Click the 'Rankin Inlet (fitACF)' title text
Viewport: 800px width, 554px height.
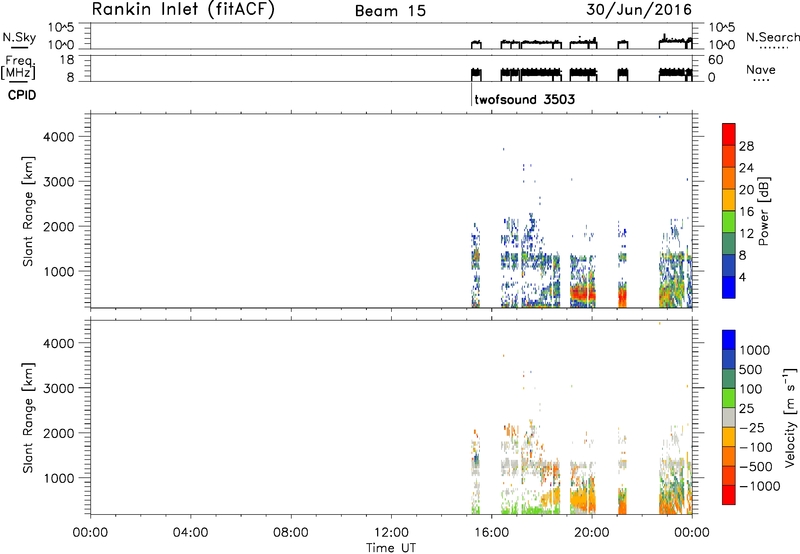point(183,9)
